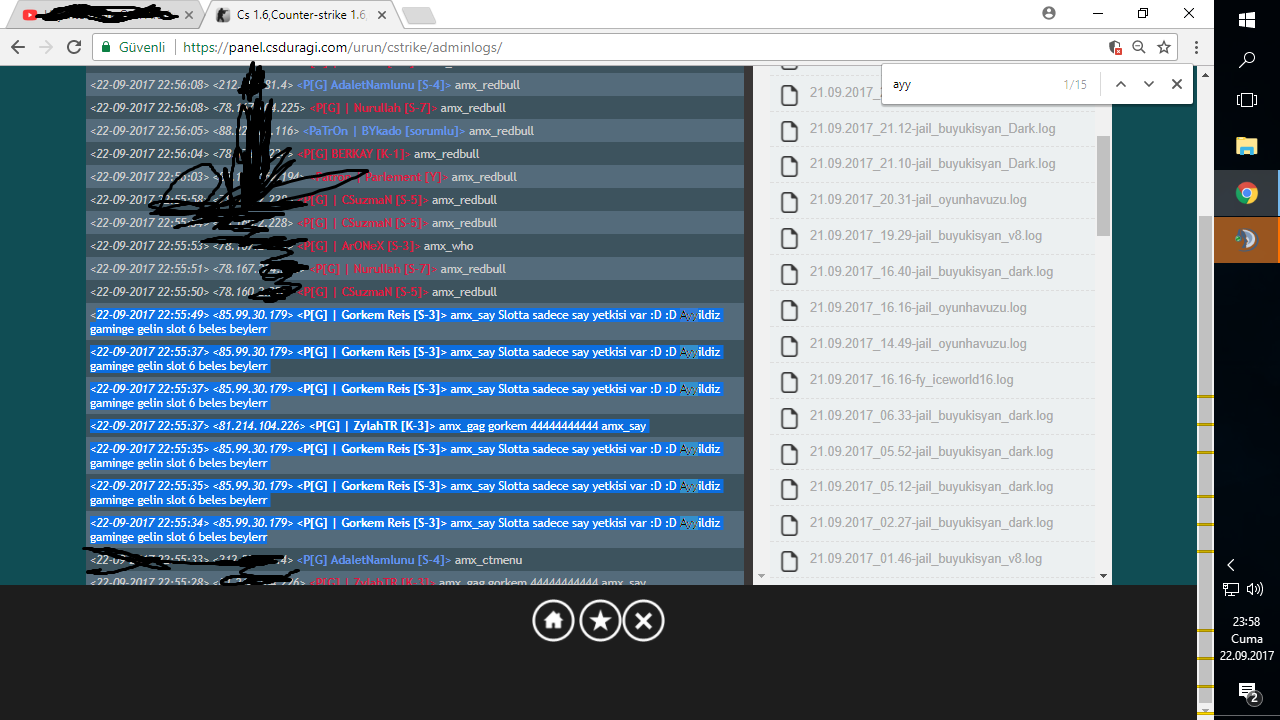
Task: Click the Chrome icon on taskbar
Action: 1247,193
